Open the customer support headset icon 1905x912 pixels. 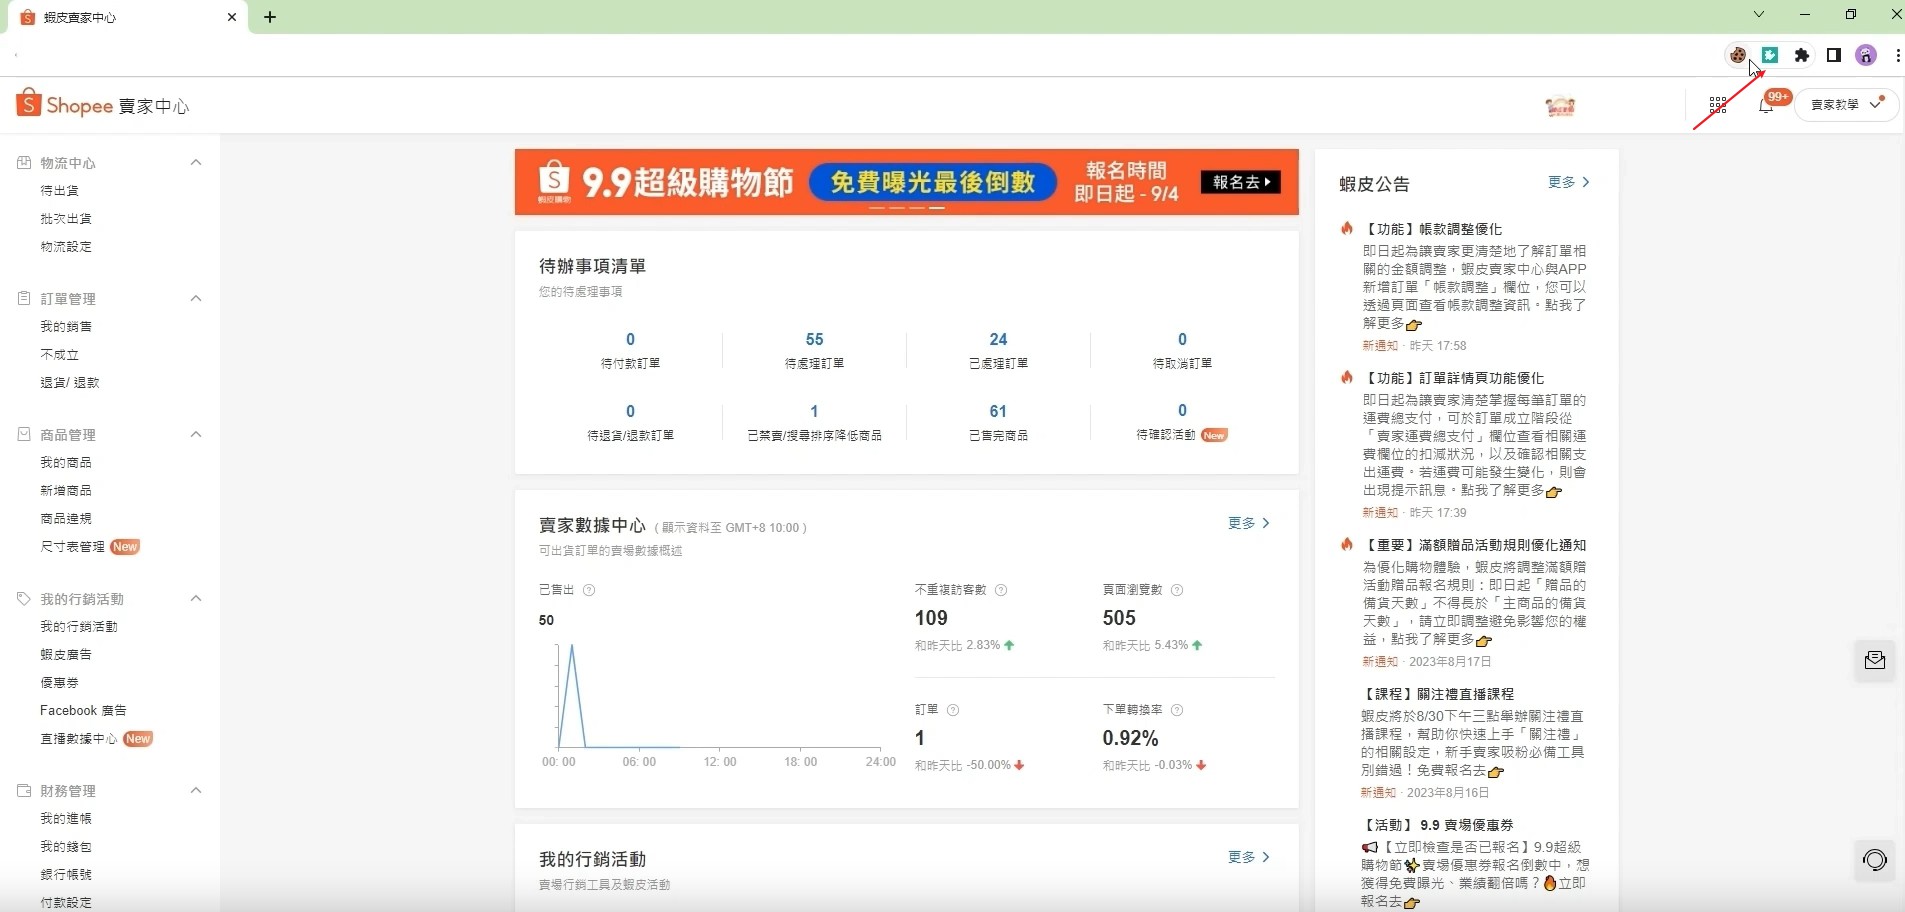pos(1875,860)
